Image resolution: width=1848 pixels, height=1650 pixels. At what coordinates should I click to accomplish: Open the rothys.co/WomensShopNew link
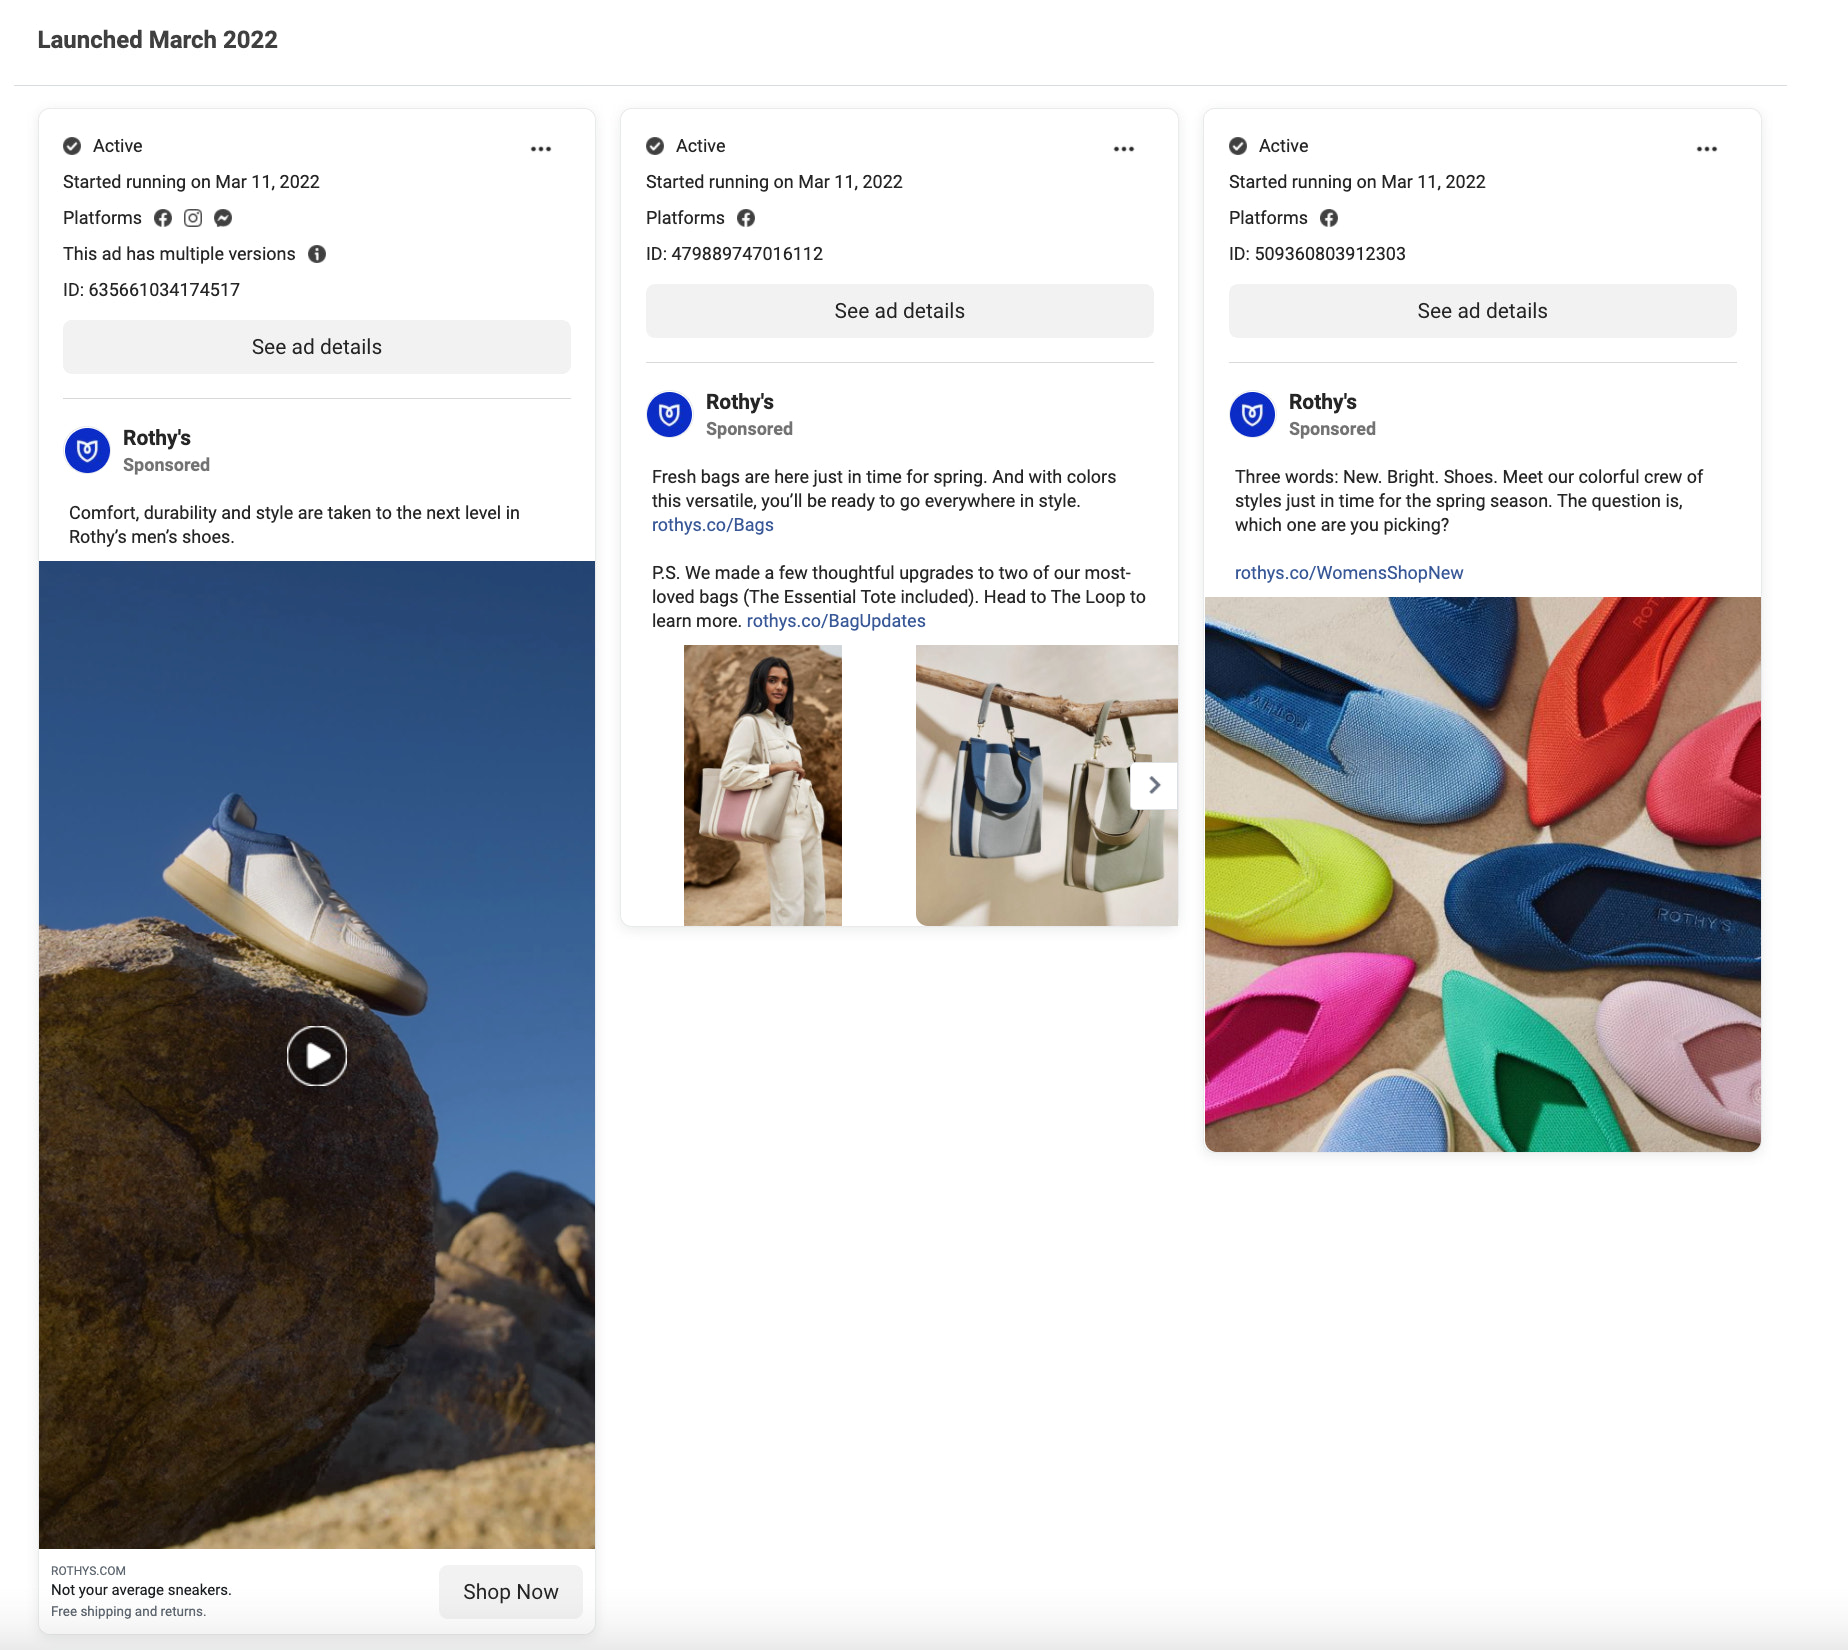[x=1349, y=573]
